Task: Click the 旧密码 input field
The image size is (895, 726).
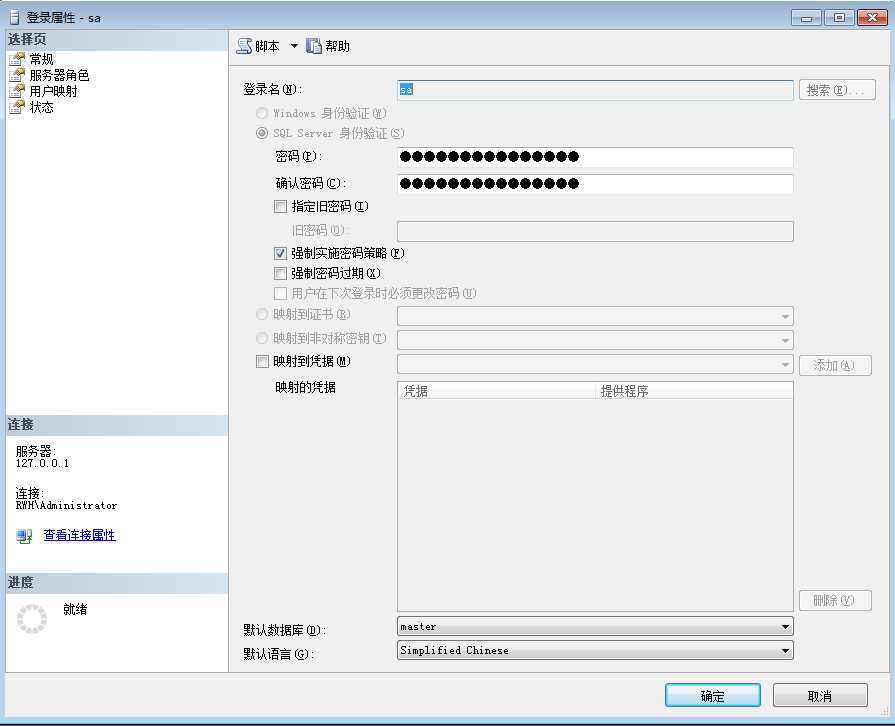Action: [595, 231]
